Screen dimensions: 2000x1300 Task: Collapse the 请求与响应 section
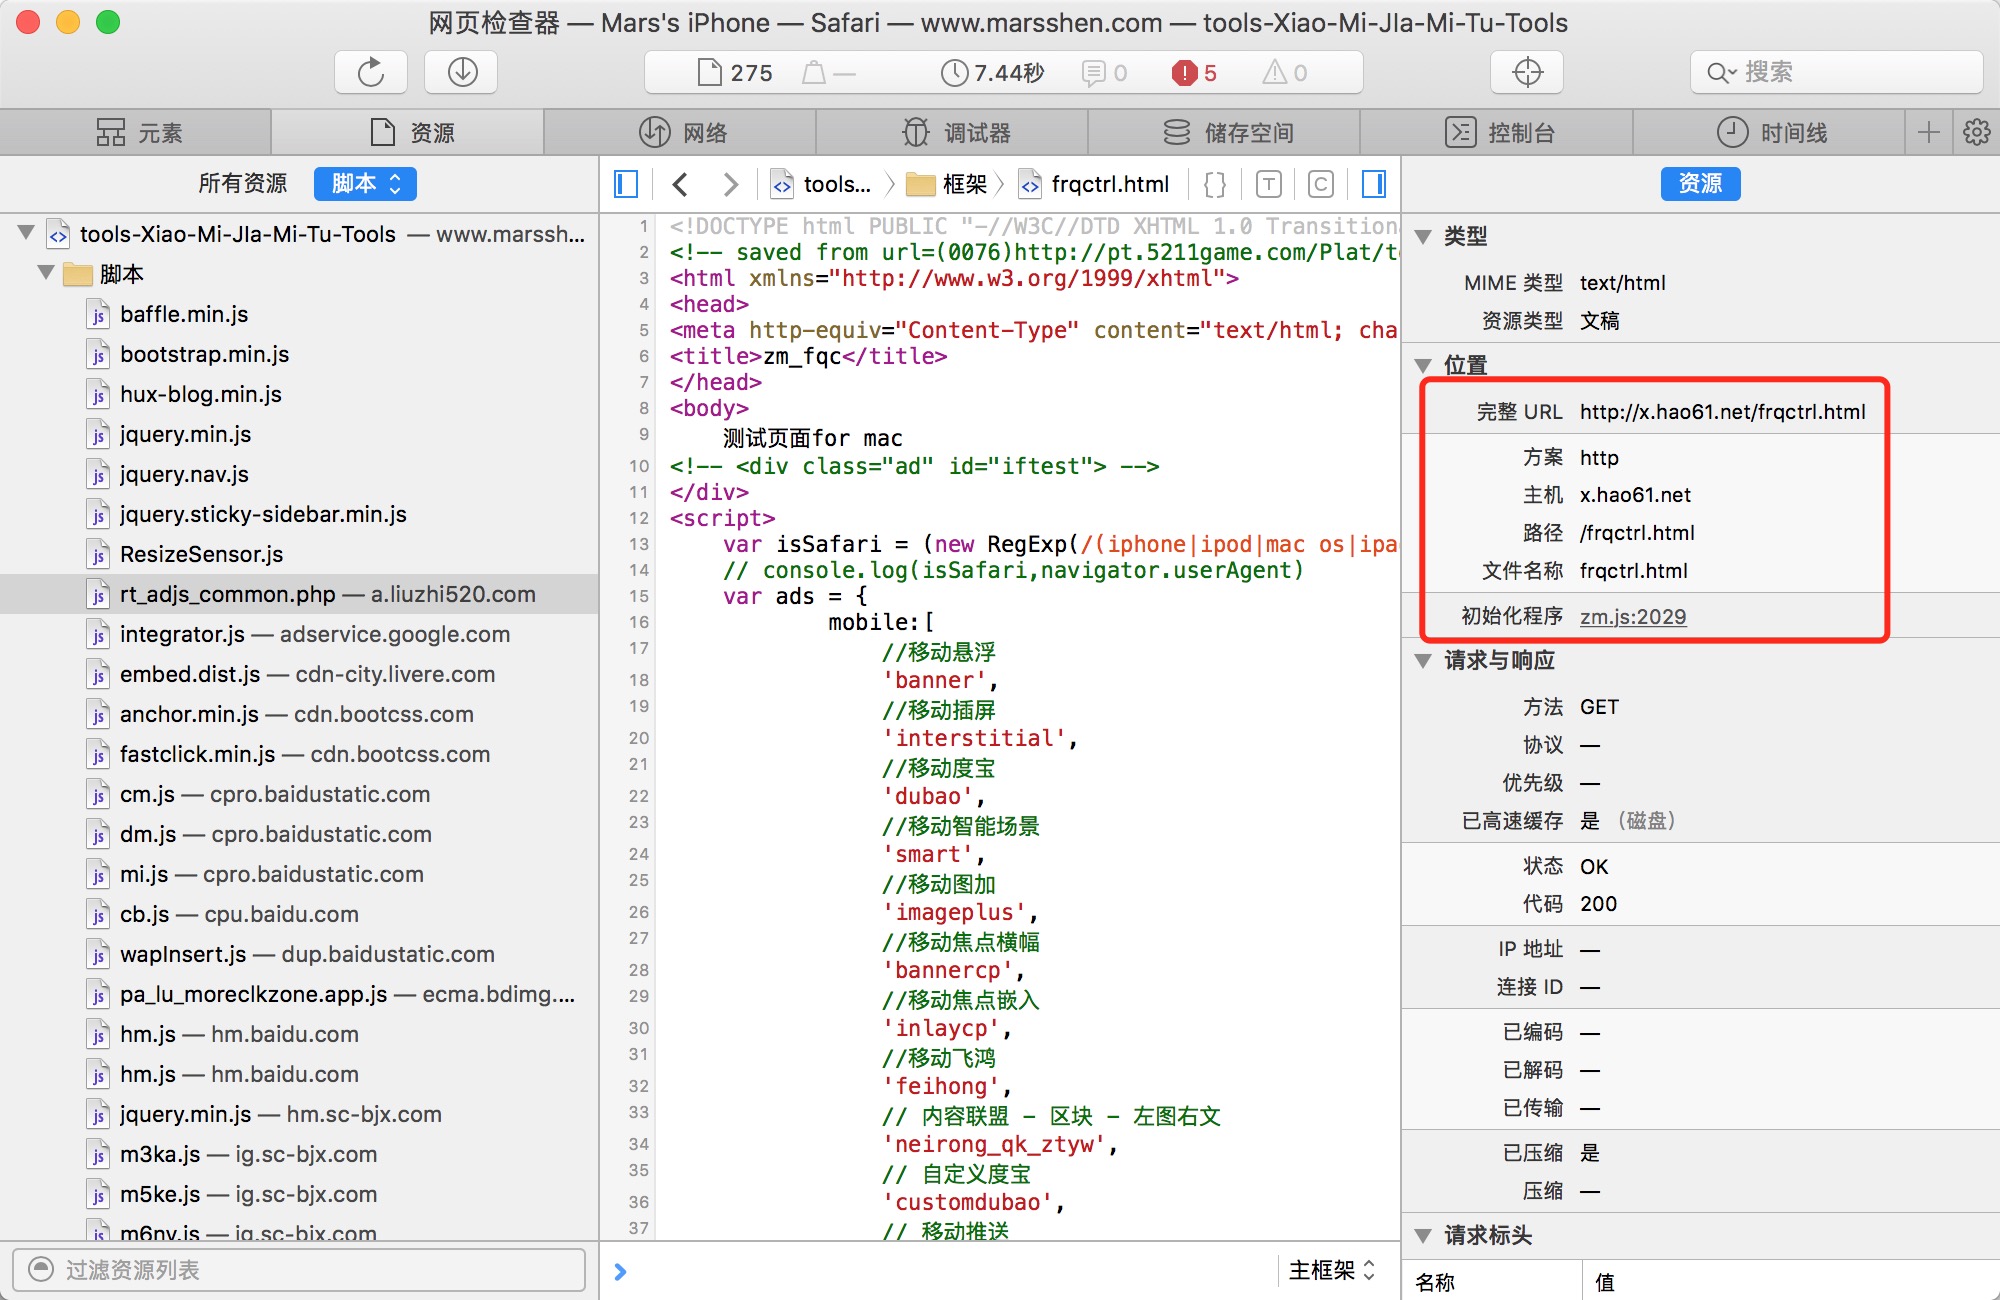1423,660
